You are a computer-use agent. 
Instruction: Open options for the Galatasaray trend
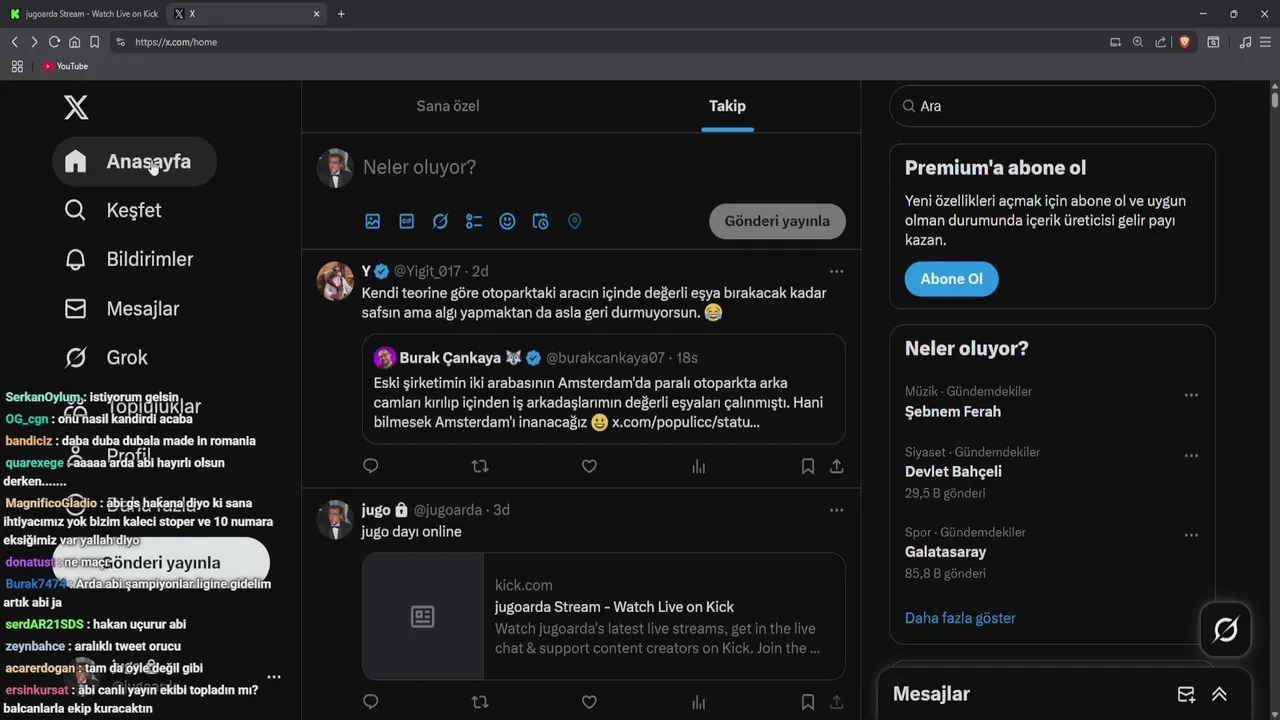pos(1191,535)
